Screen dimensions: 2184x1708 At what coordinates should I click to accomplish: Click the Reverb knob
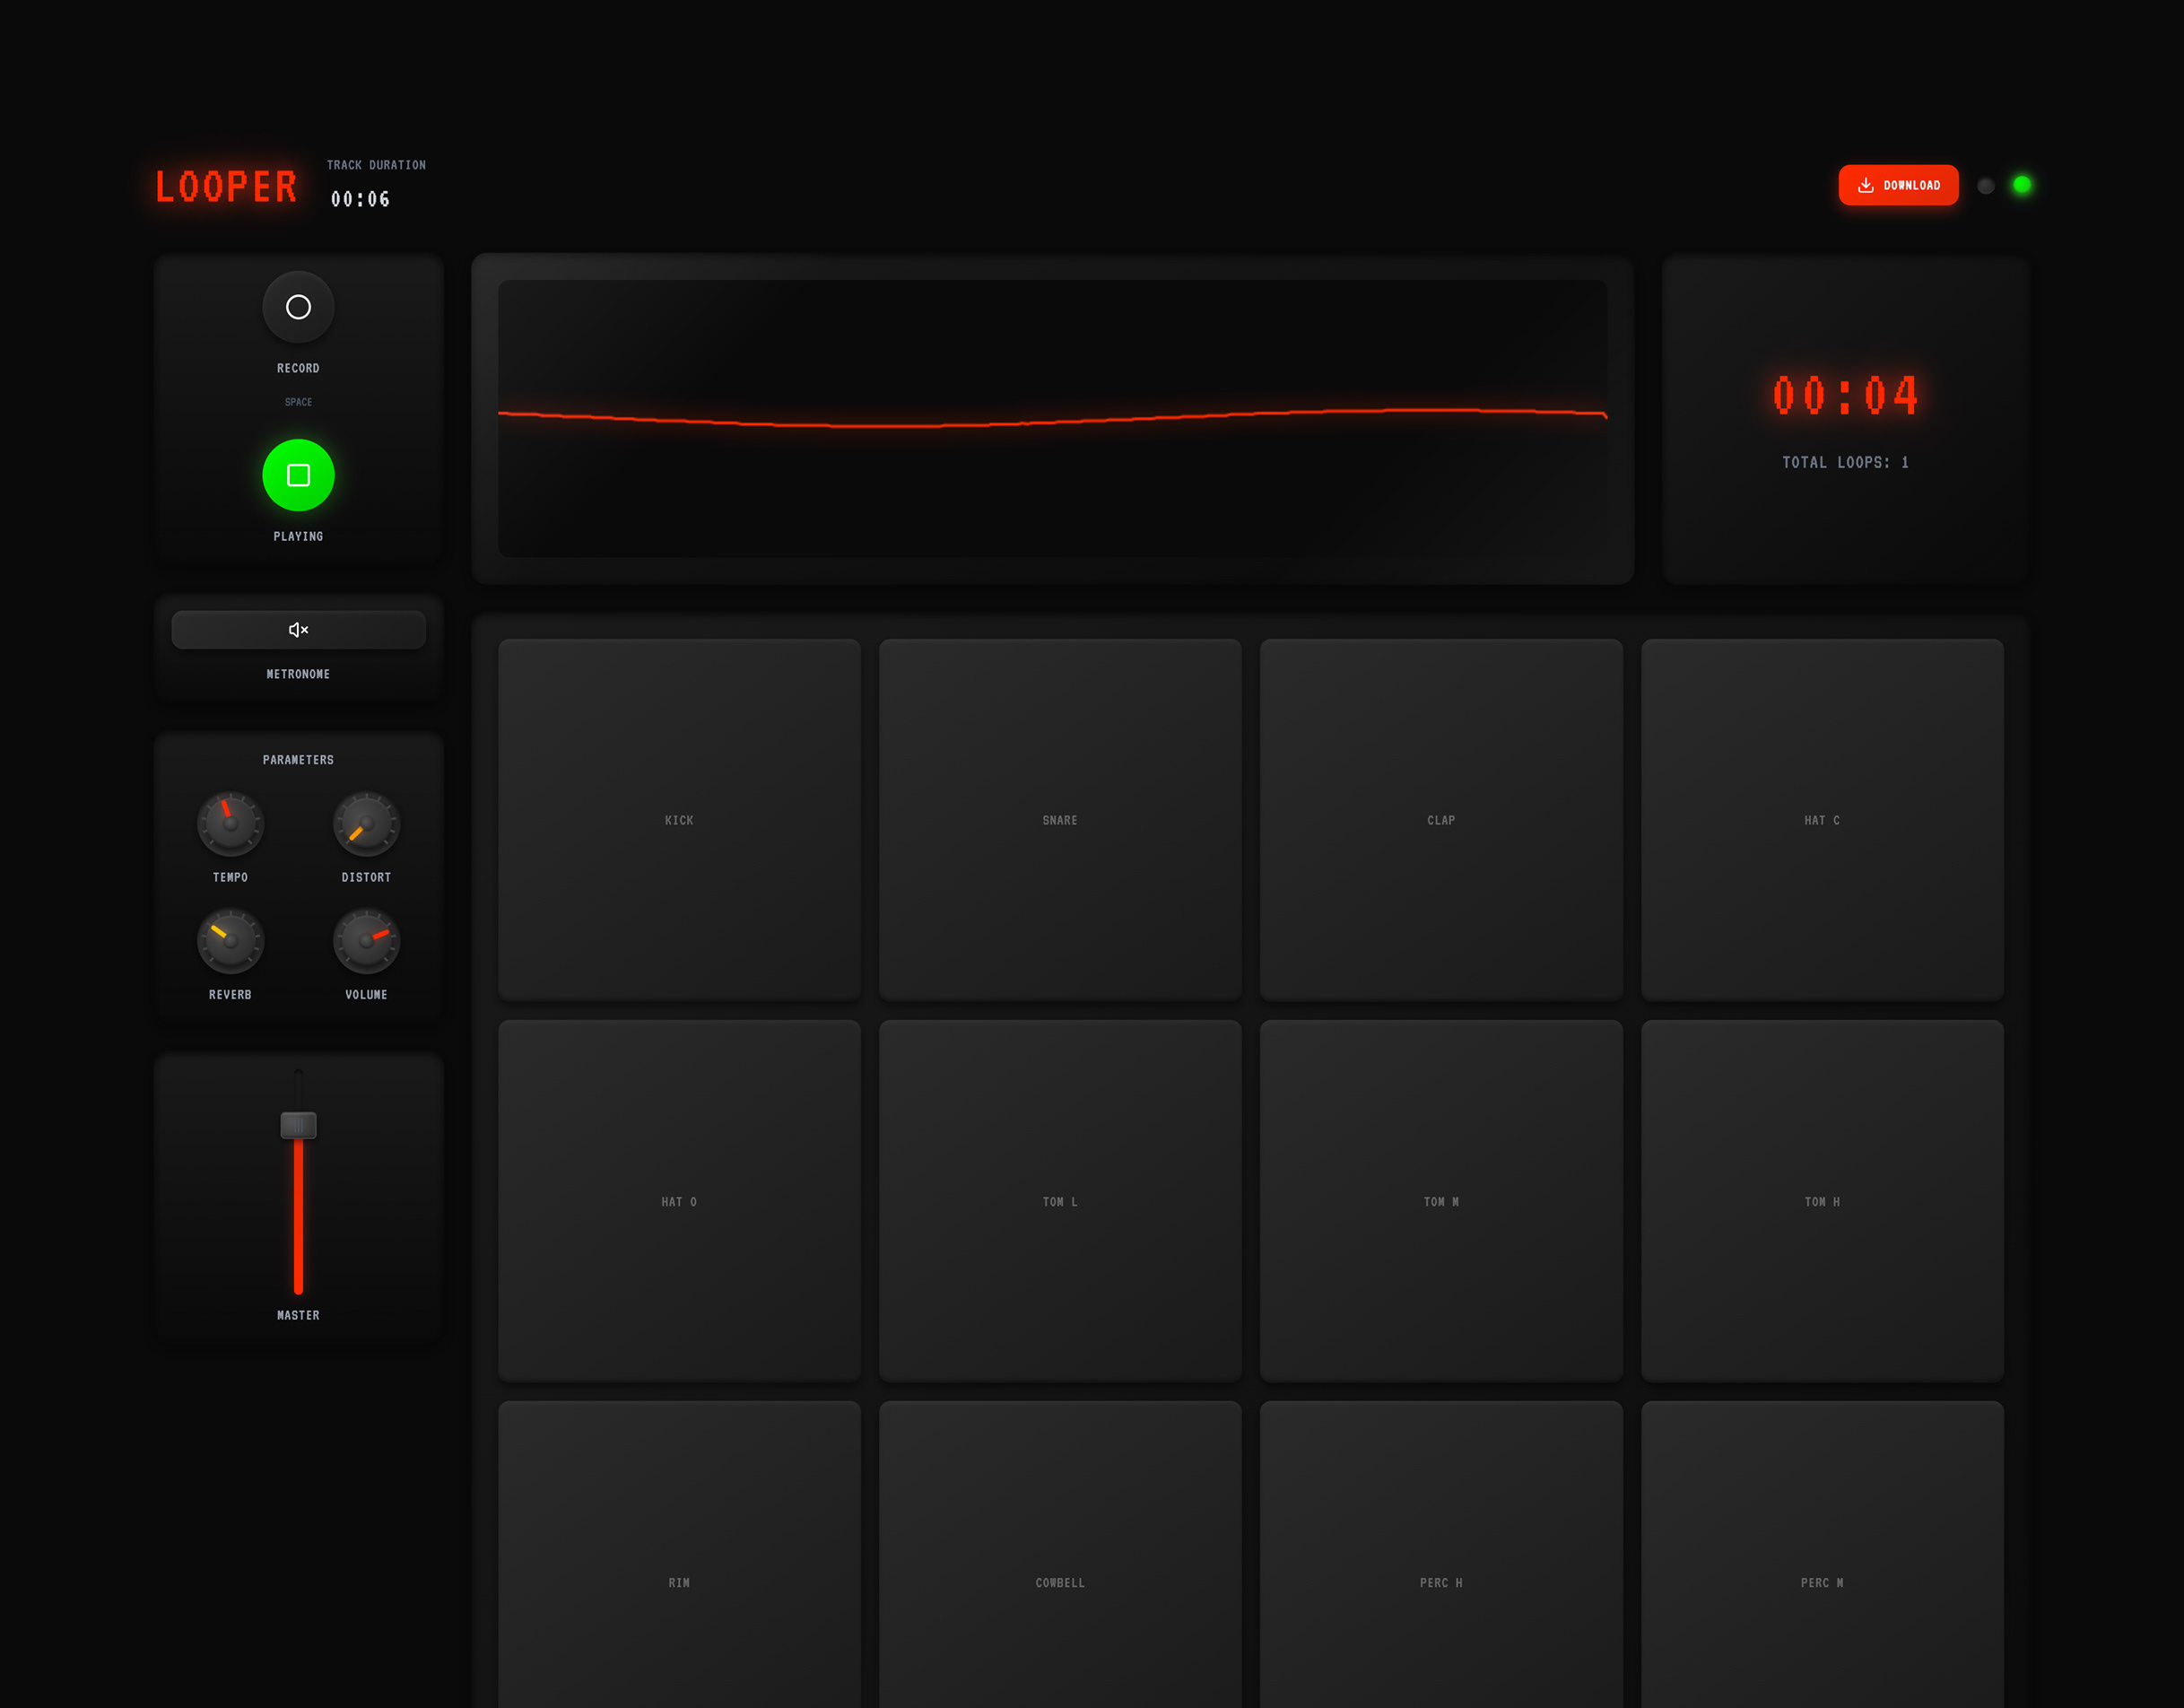[230, 941]
